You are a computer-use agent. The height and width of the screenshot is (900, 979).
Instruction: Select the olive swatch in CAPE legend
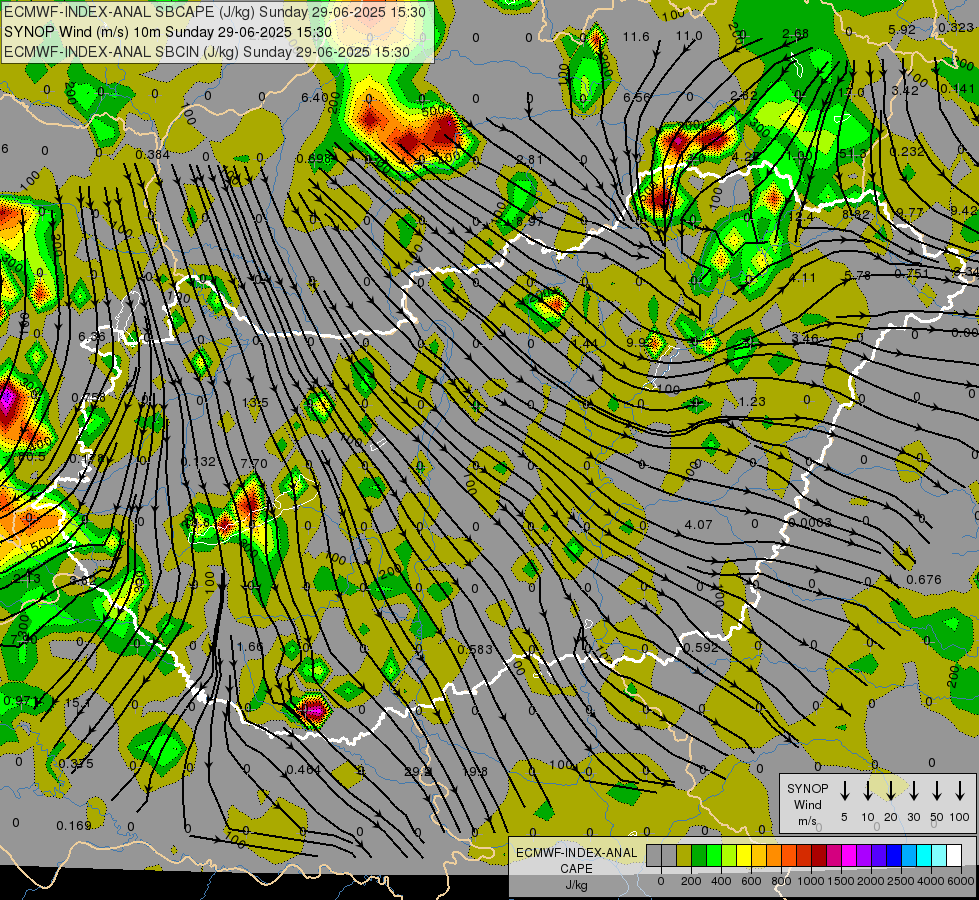(684, 855)
